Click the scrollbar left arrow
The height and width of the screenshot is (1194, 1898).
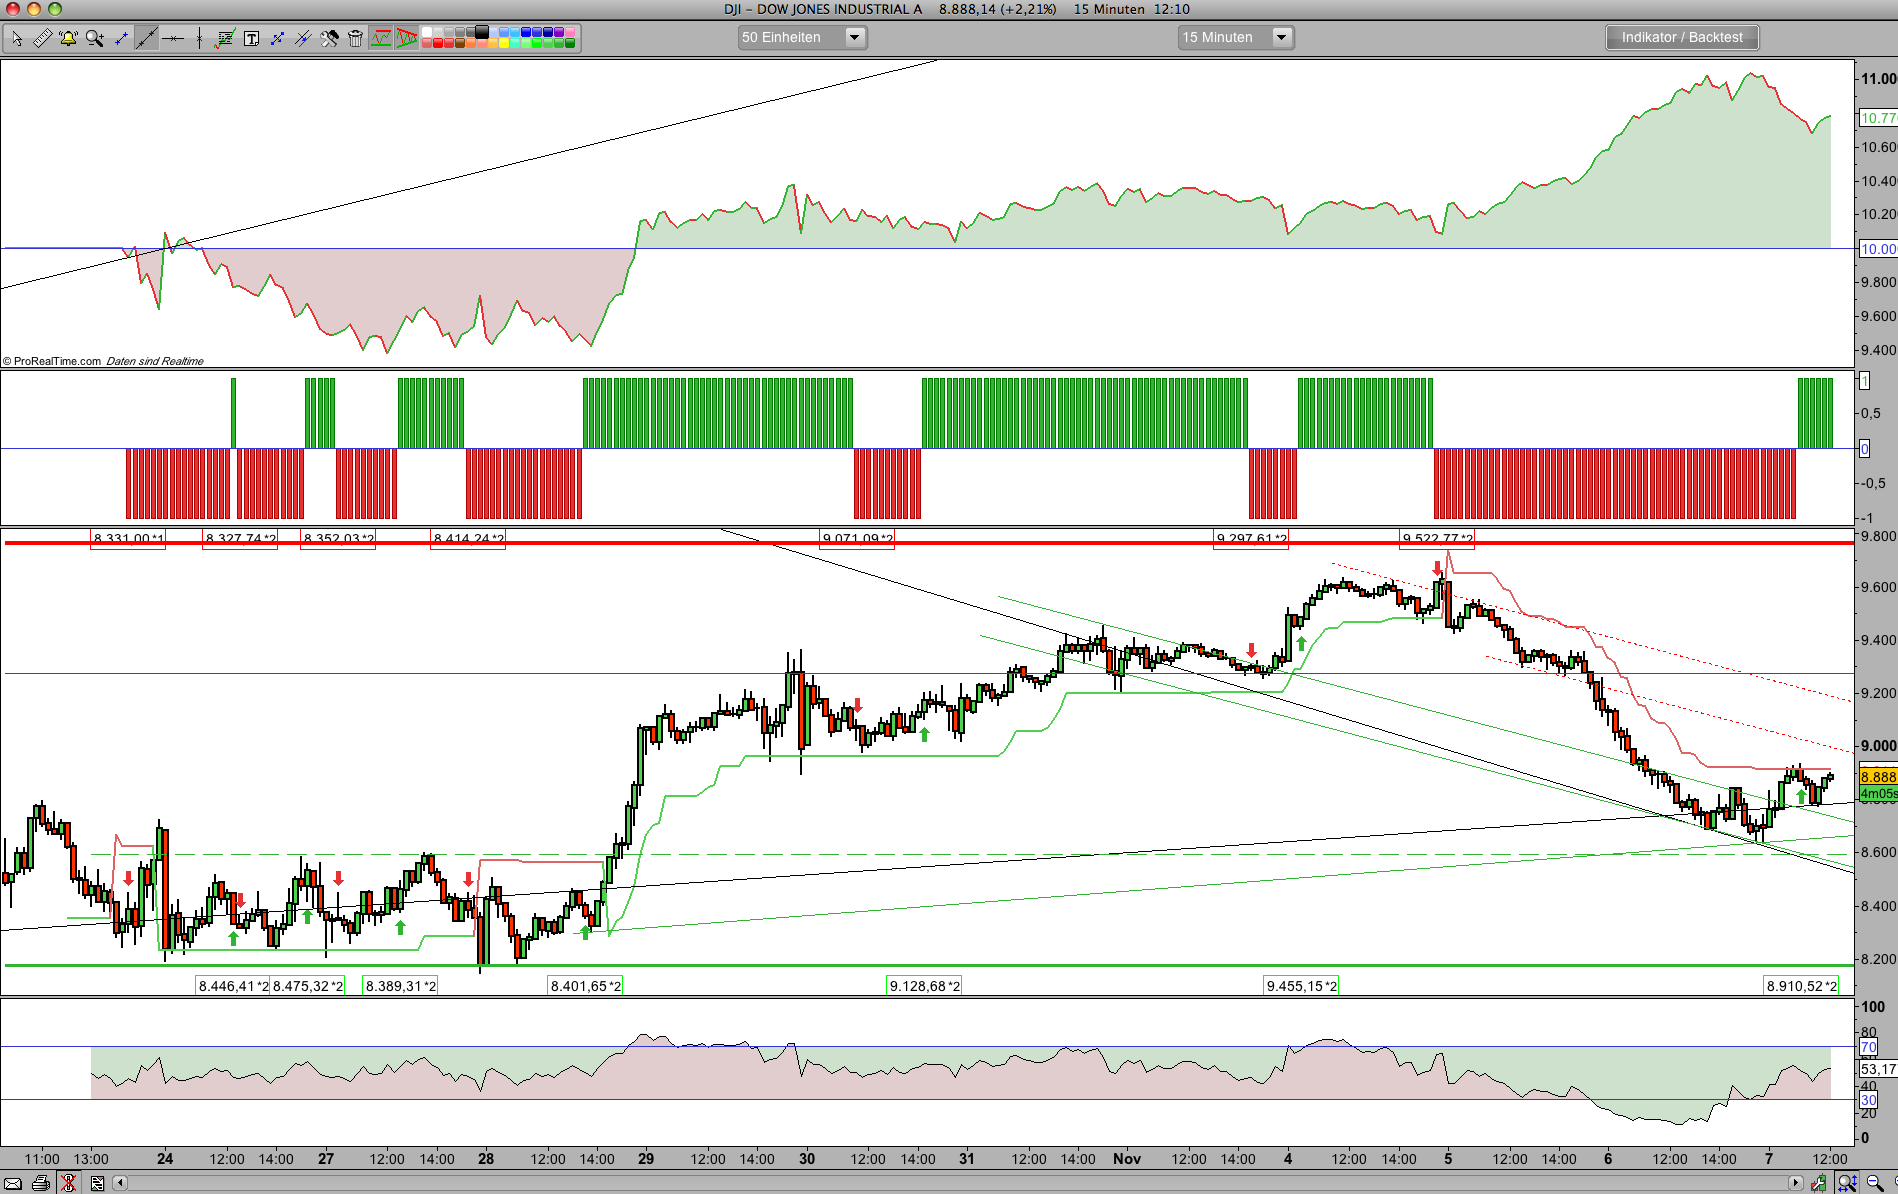coord(121,1183)
